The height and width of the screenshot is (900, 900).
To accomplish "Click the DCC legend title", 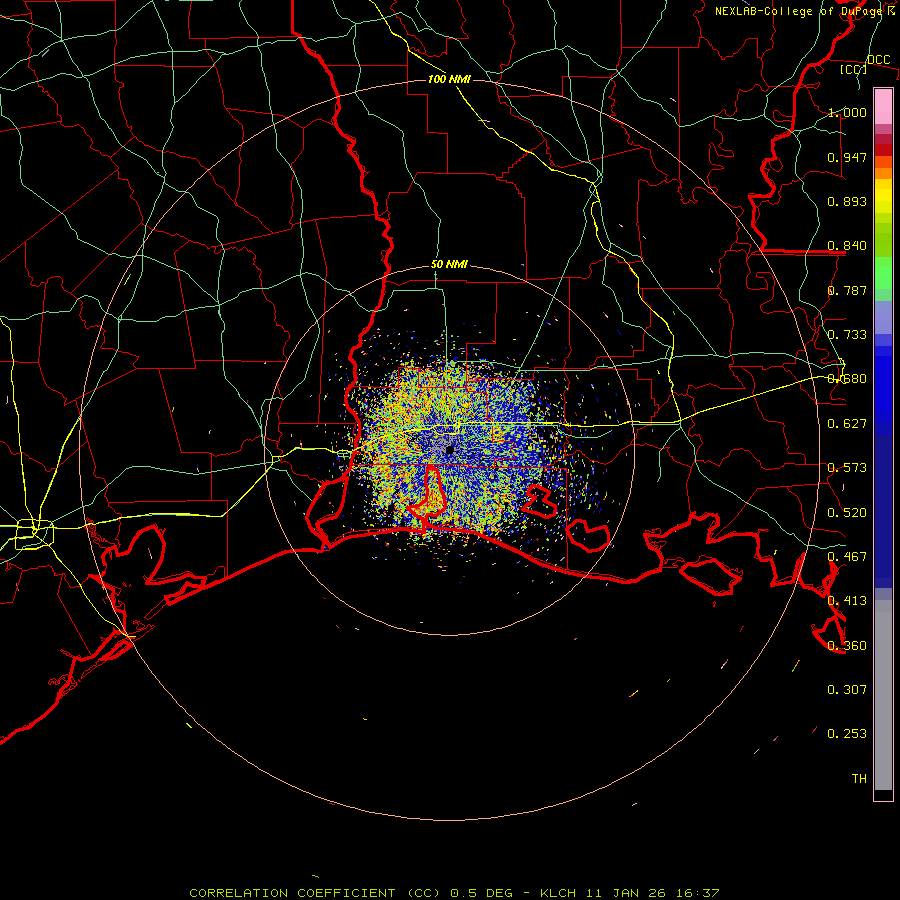I will 878,60.
